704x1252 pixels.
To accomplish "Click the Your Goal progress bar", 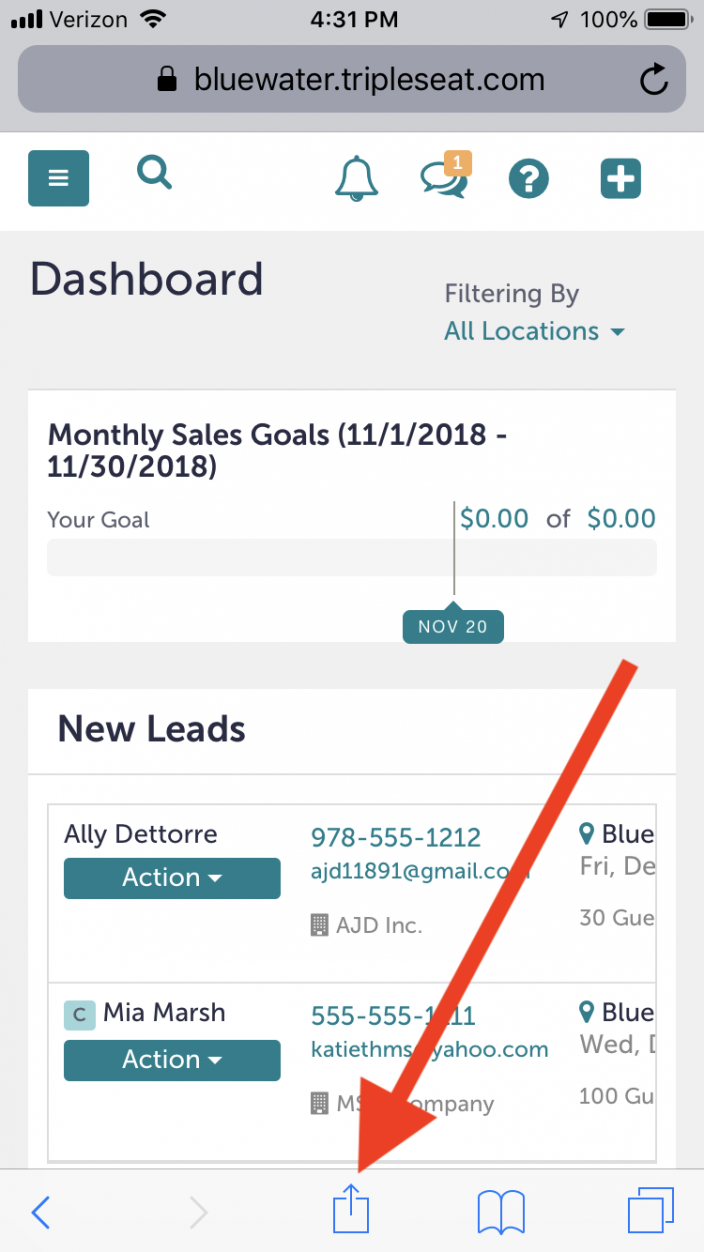I will tap(352, 558).
